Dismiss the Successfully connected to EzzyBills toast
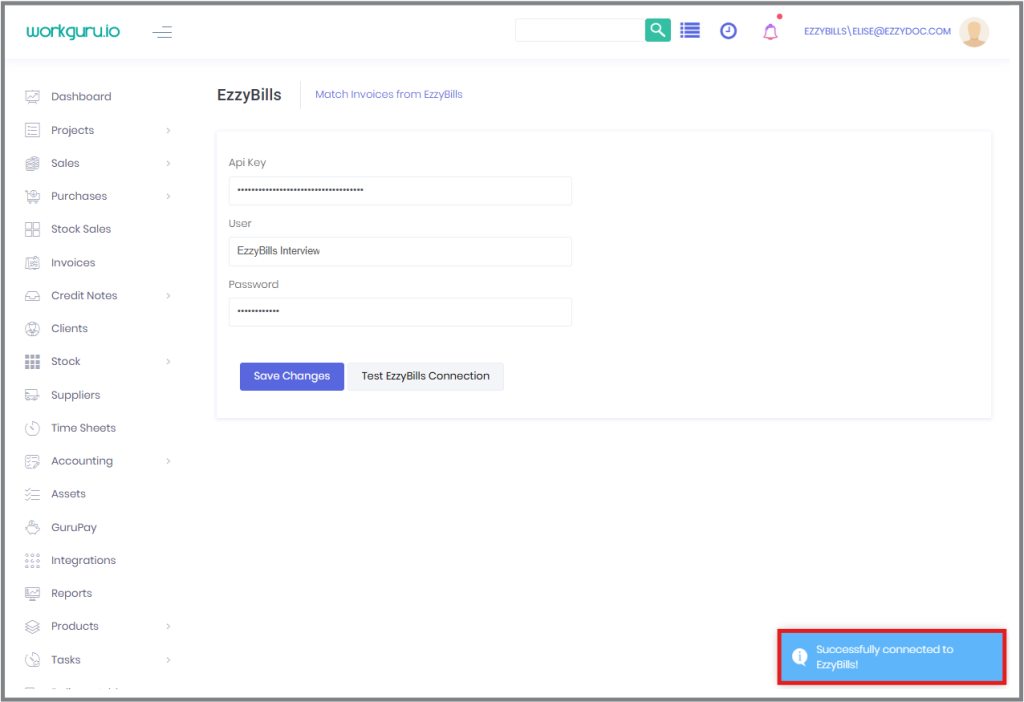Screen dimensions: 1024x702 (891, 657)
